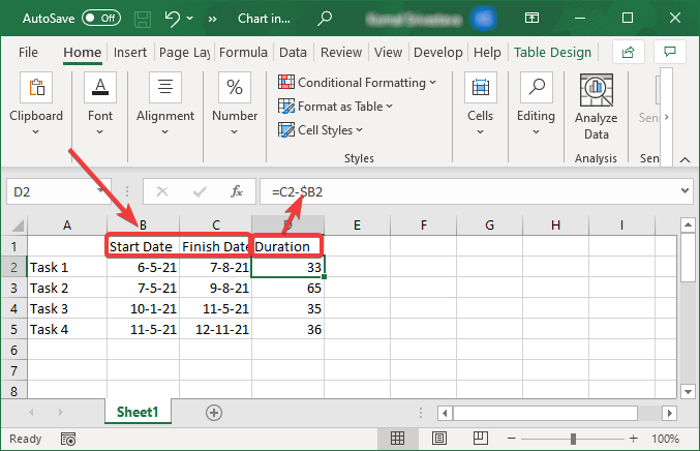
Task: Switch to the Table Design tab
Action: click(552, 52)
